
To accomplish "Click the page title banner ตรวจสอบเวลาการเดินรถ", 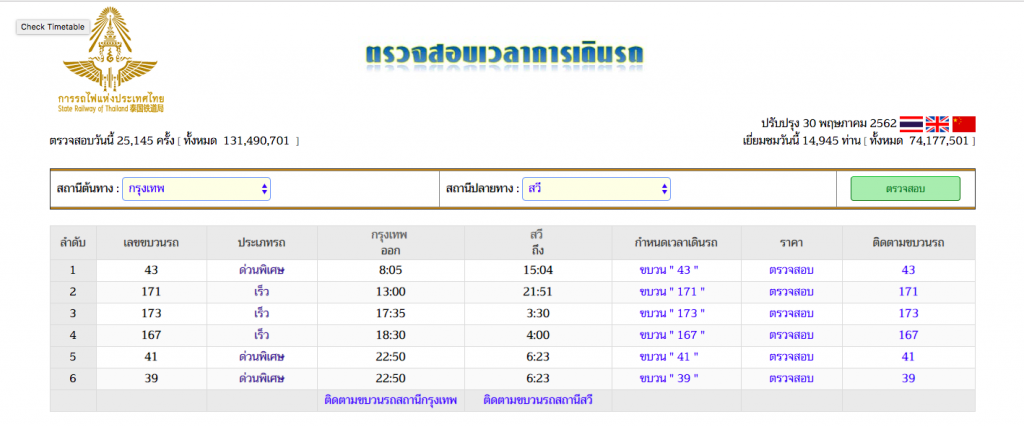I will point(503,54).
